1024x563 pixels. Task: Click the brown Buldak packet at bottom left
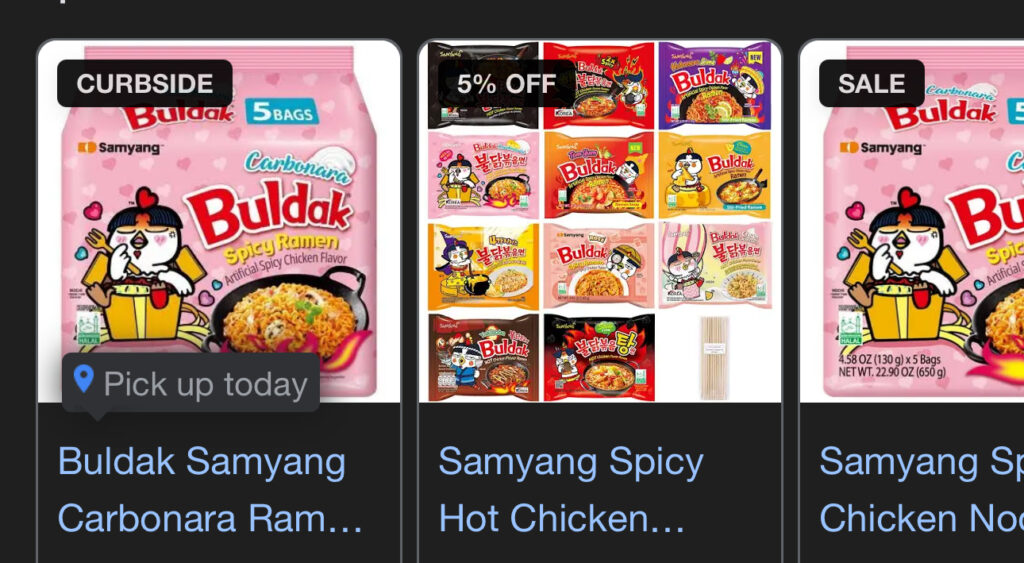tap(484, 357)
